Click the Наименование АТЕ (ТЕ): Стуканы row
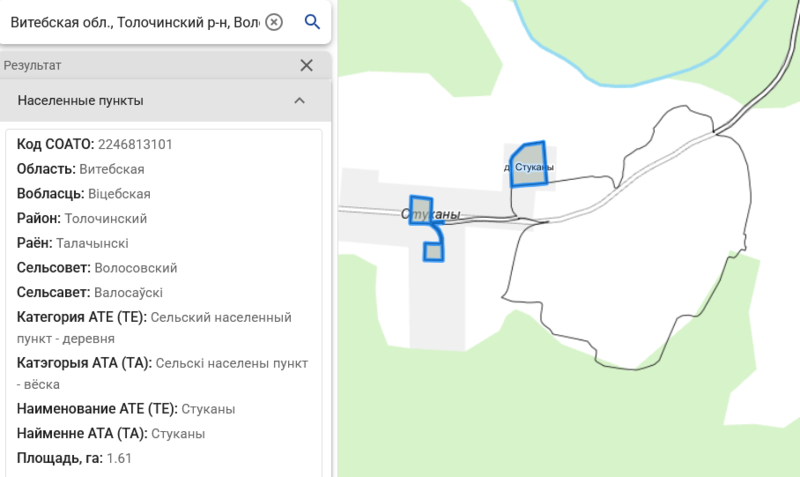 (x=126, y=409)
